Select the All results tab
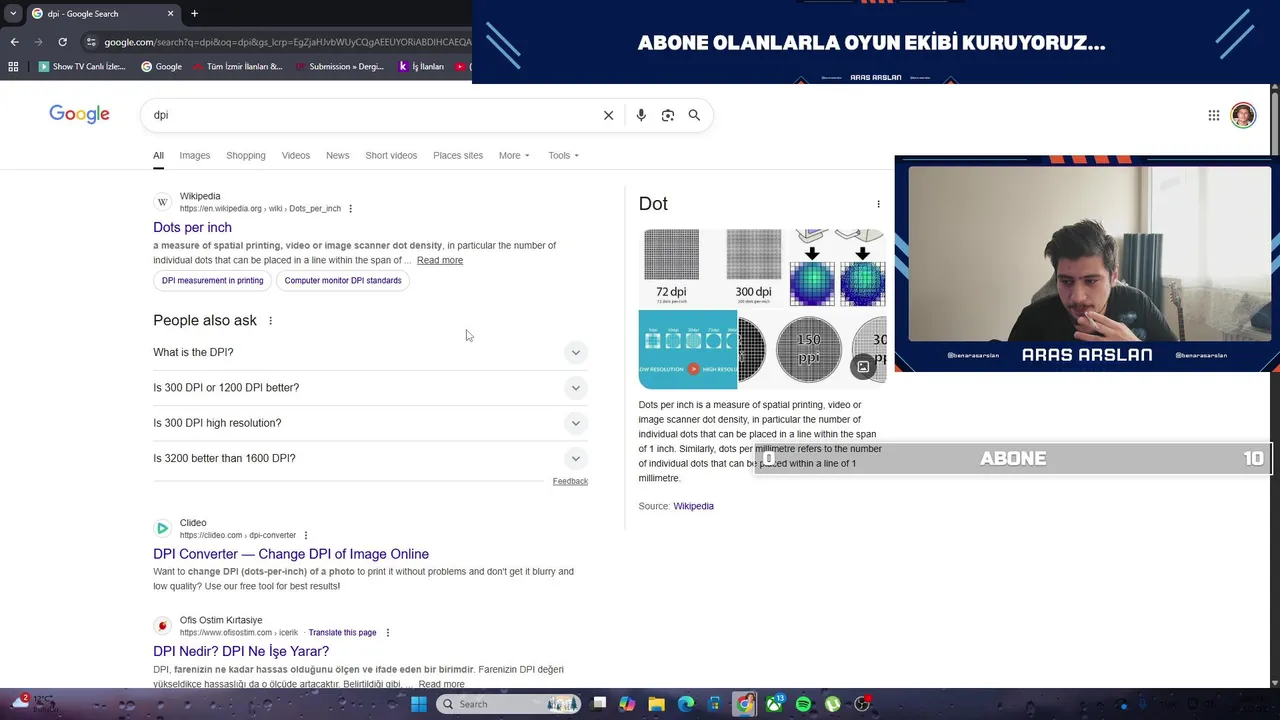This screenshot has height=720, width=1280. click(x=158, y=155)
